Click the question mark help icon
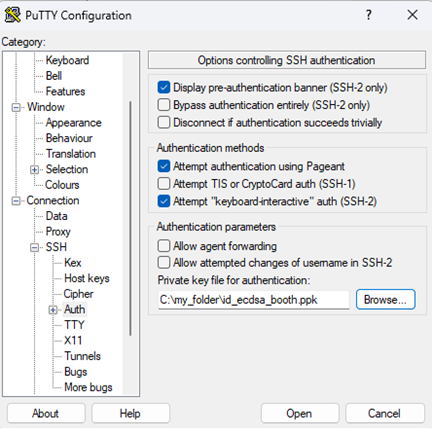The height and width of the screenshot is (435, 432). tap(368, 15)
